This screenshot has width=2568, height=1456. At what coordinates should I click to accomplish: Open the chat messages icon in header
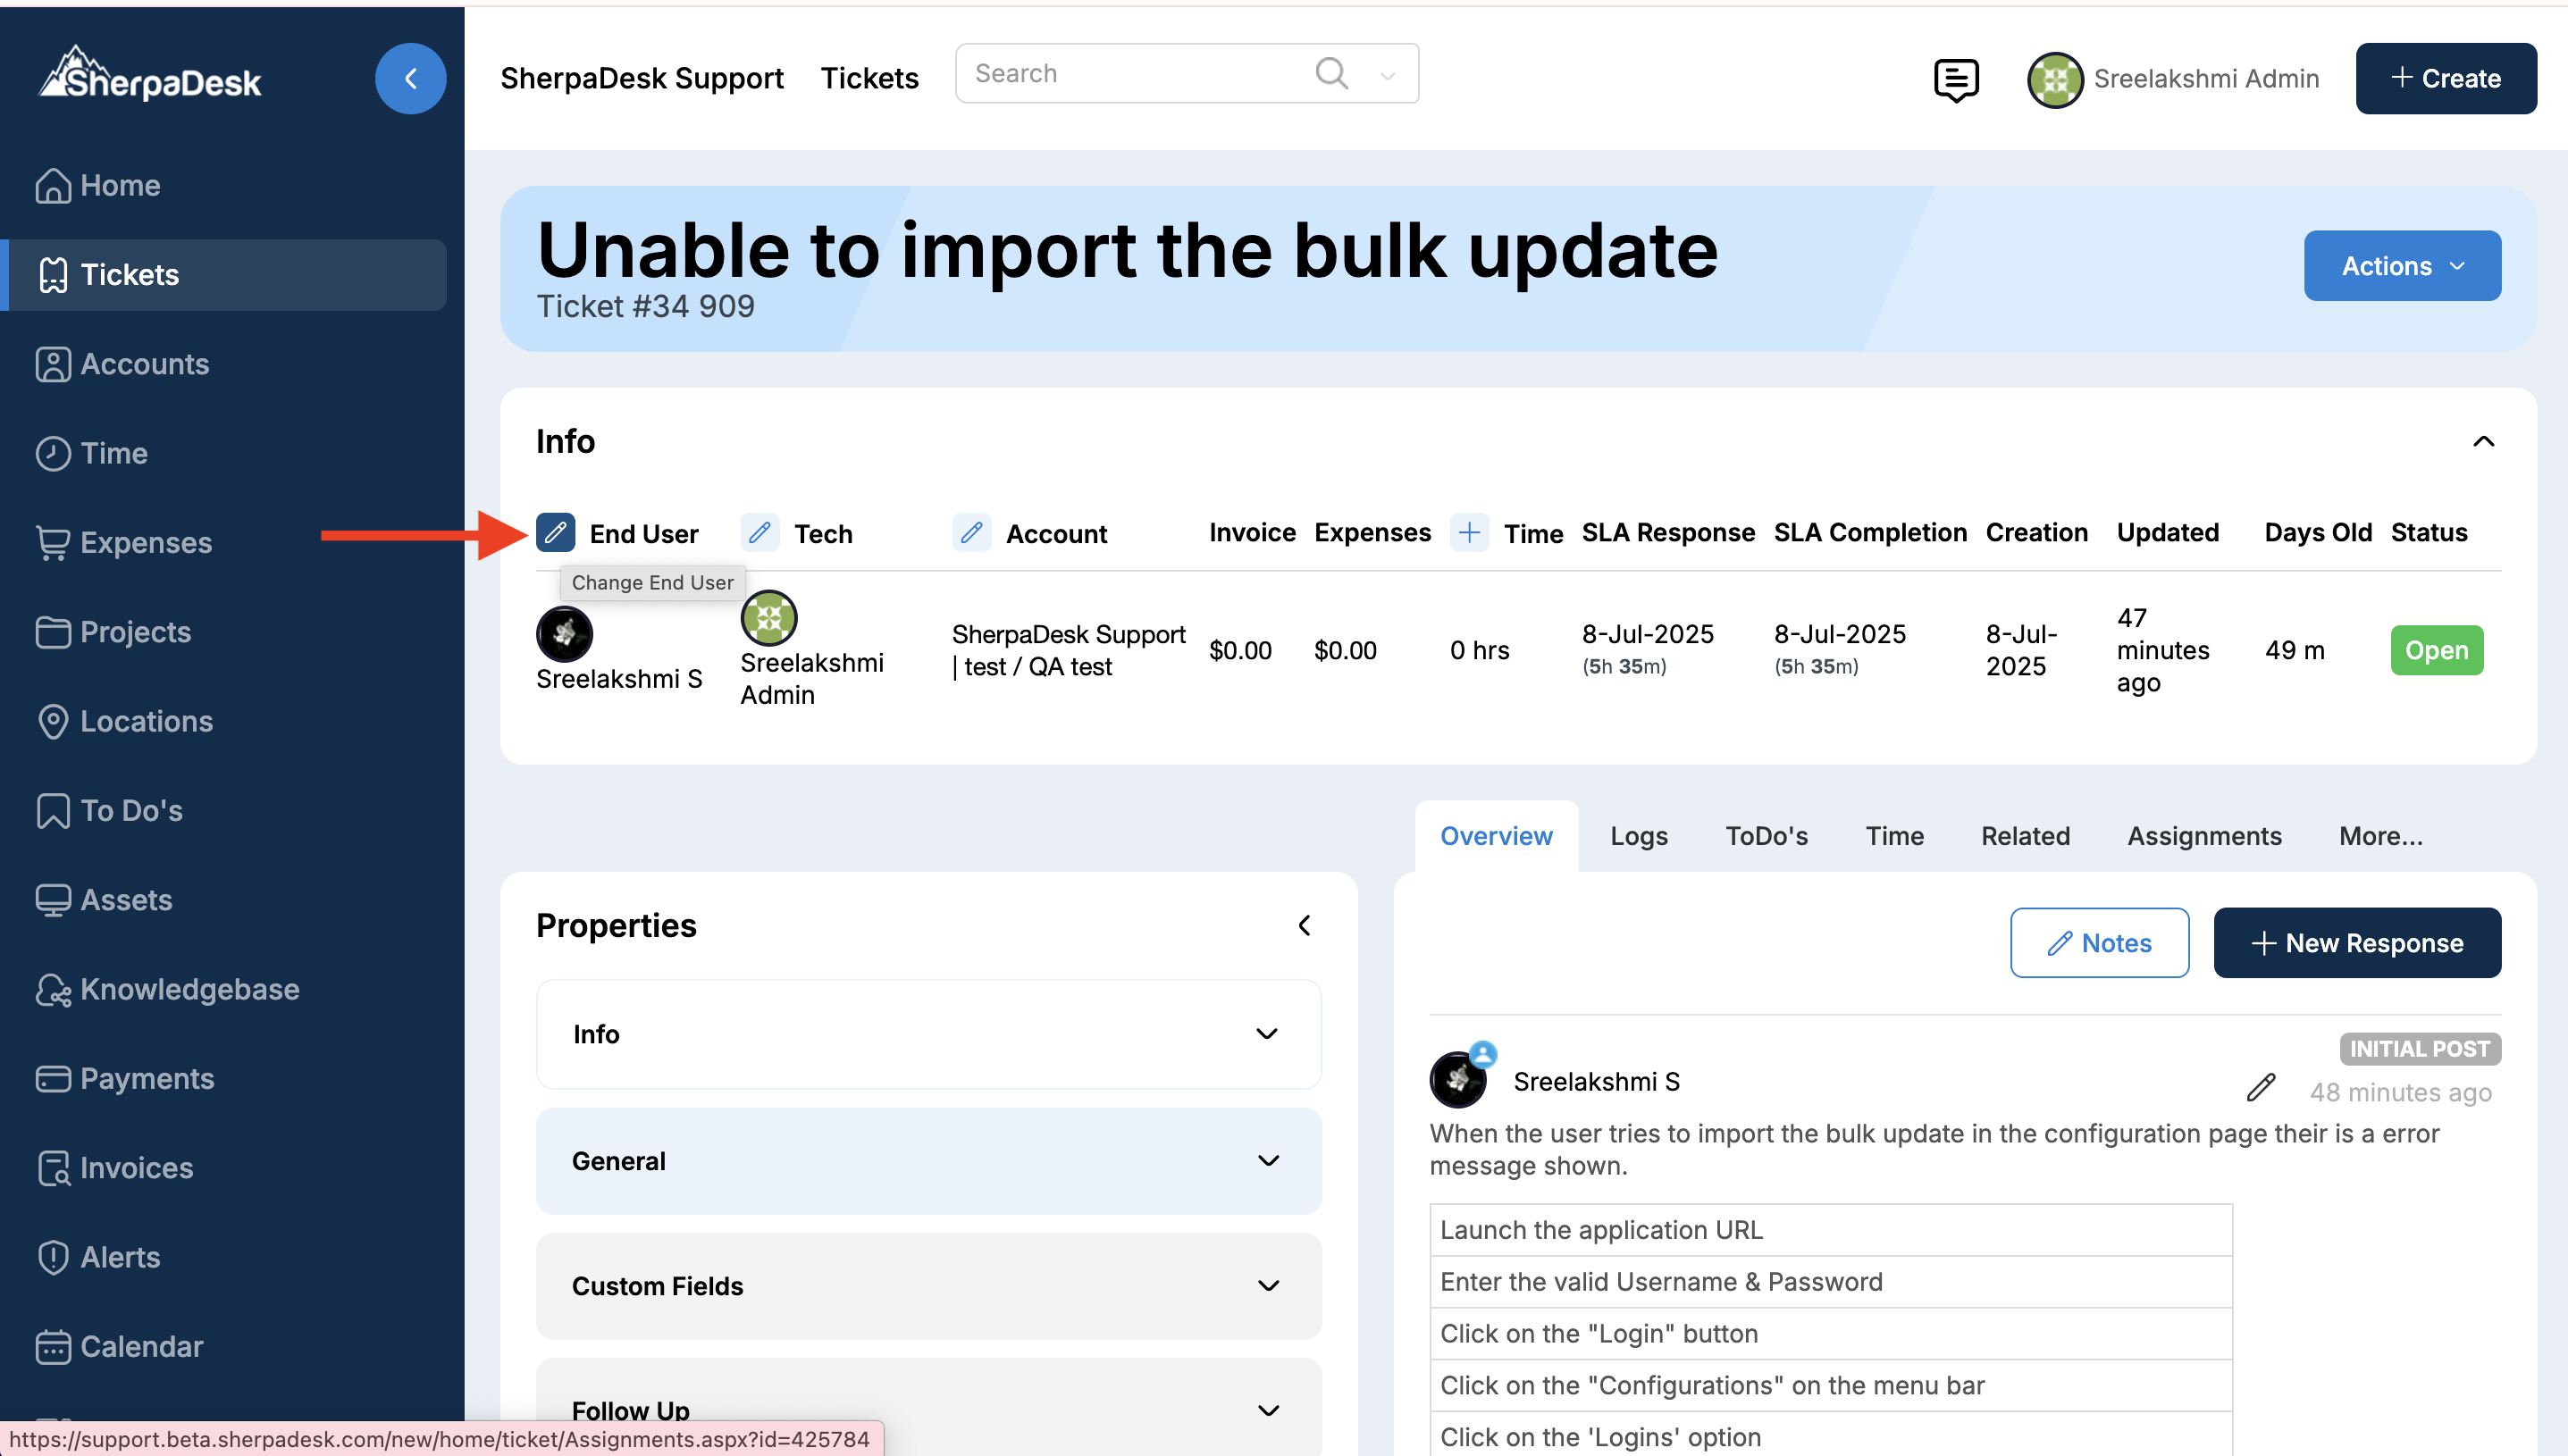[x=1955, y=79]
